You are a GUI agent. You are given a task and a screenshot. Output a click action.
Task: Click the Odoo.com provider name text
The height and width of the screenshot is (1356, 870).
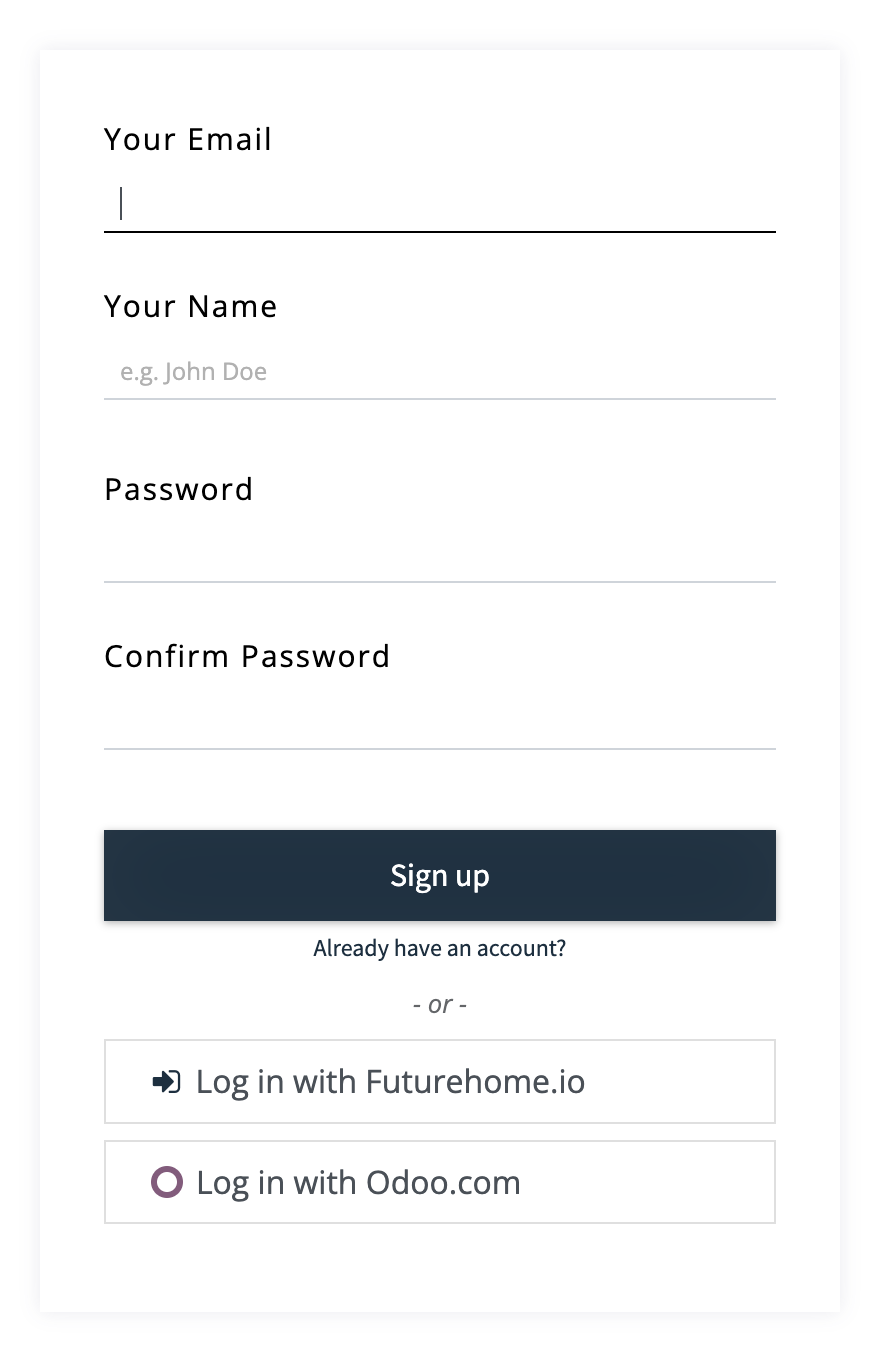click(x=443, y=1182)
